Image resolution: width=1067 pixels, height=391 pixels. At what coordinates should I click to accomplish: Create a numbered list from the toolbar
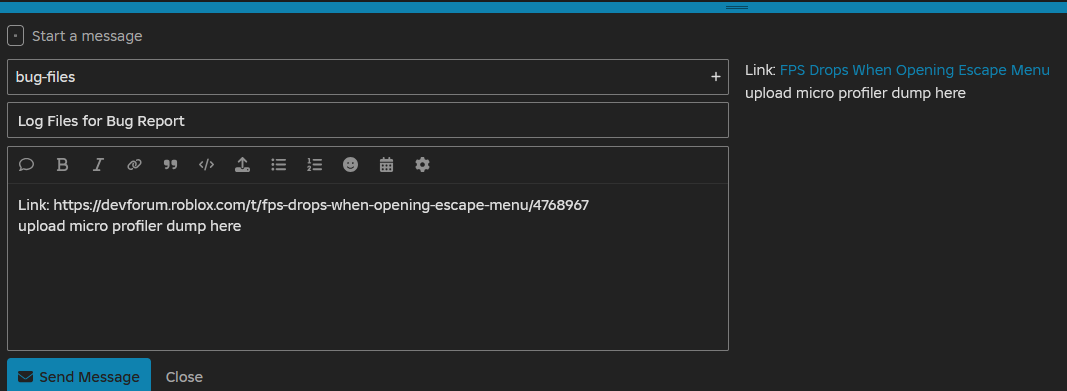[x=314, y=165]
